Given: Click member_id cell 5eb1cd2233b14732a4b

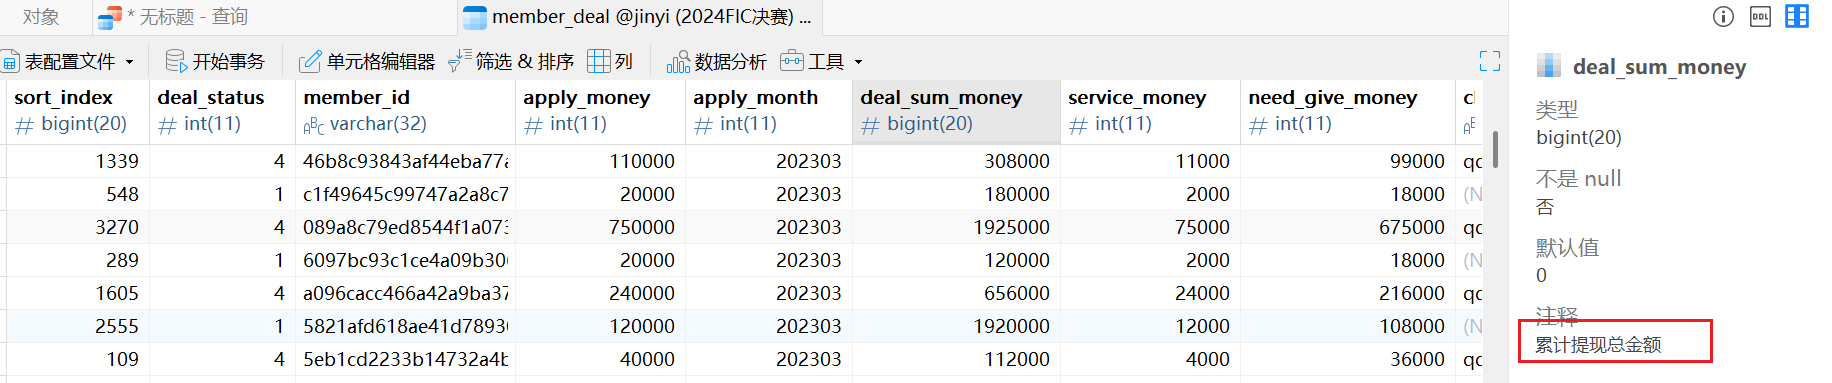Looking at the screenshot, I should [x=405, y=359].
